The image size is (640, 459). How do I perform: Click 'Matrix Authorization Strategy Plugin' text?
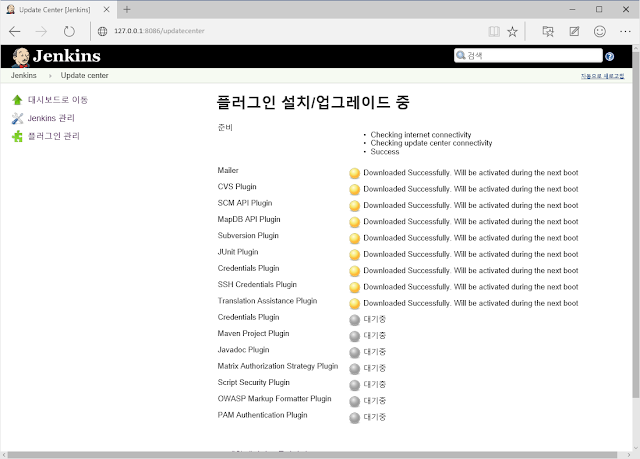coord(278,366)
